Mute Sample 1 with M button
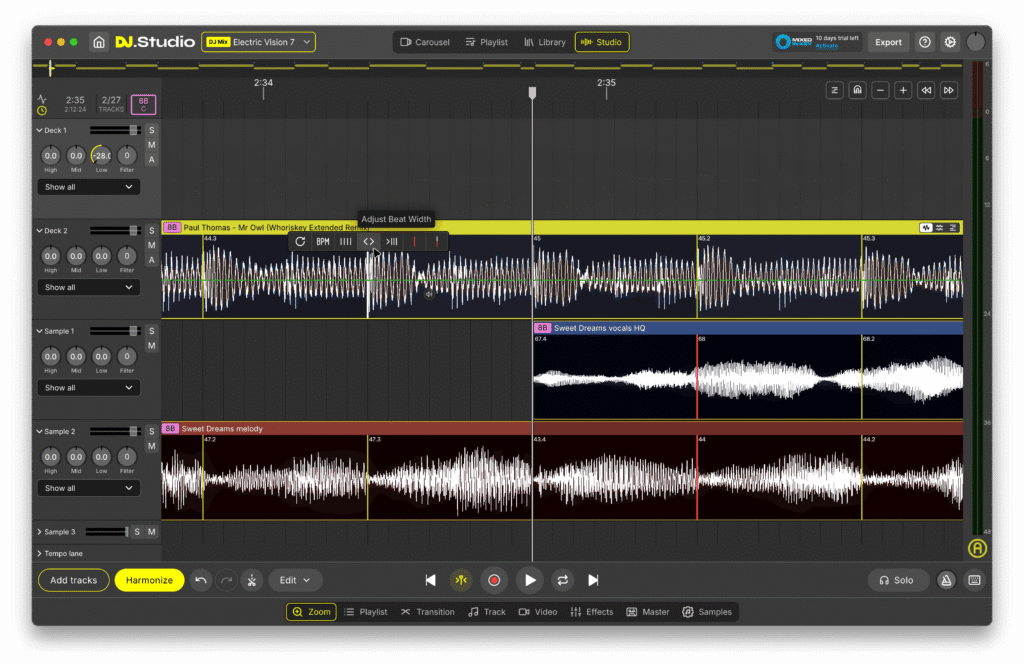The width and height of the screenshot is (1024, 664). coord(152,346)
